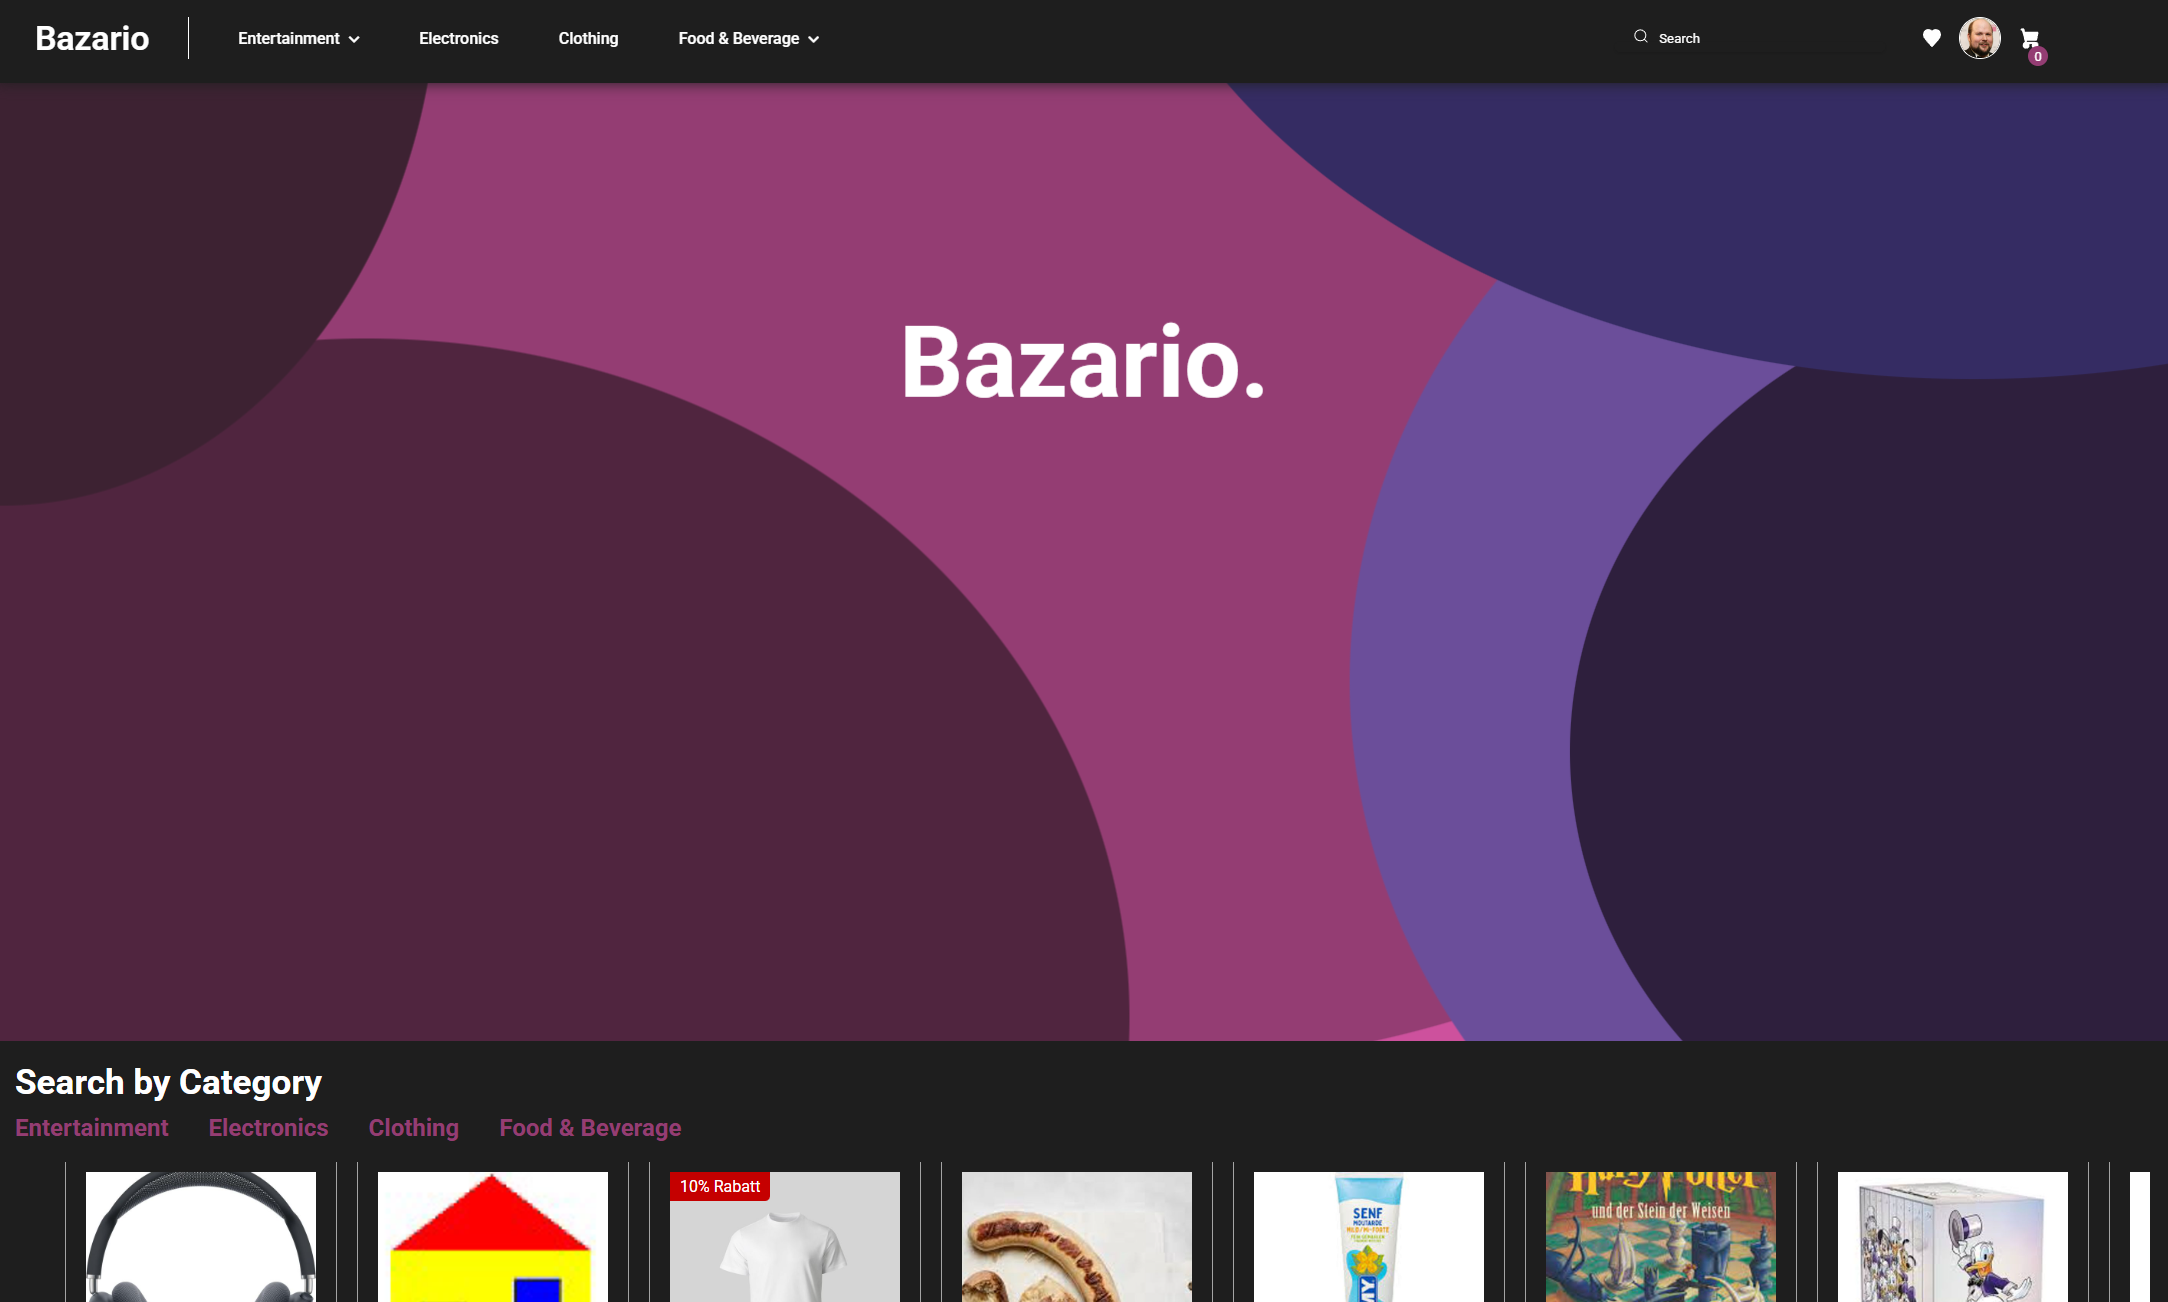The image size is (2168, 1302).
Task: Open the Harry Potter book product thumbnail
Action: tap(1661, 1237)
